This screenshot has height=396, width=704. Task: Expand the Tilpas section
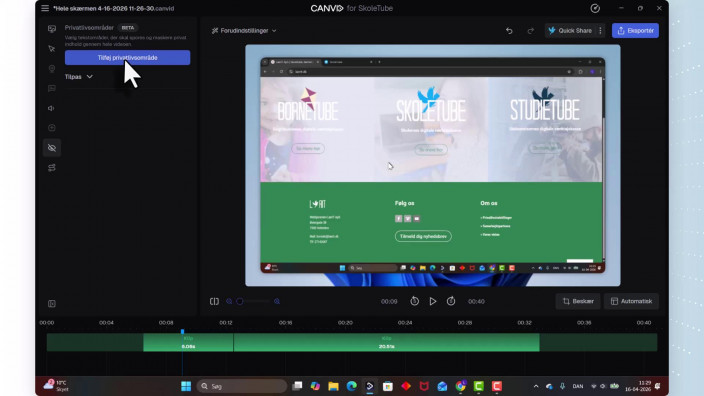pos(79,77)
